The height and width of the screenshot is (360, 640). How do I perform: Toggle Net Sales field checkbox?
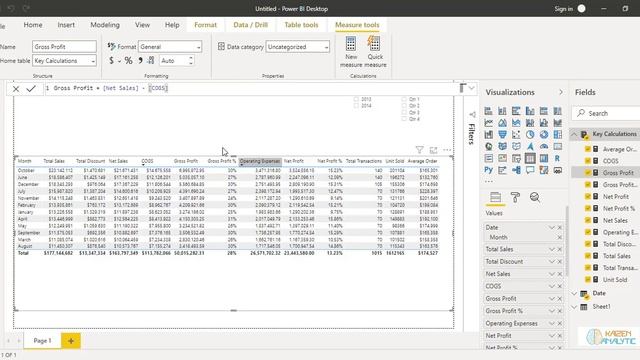click(x=588, y=220)
